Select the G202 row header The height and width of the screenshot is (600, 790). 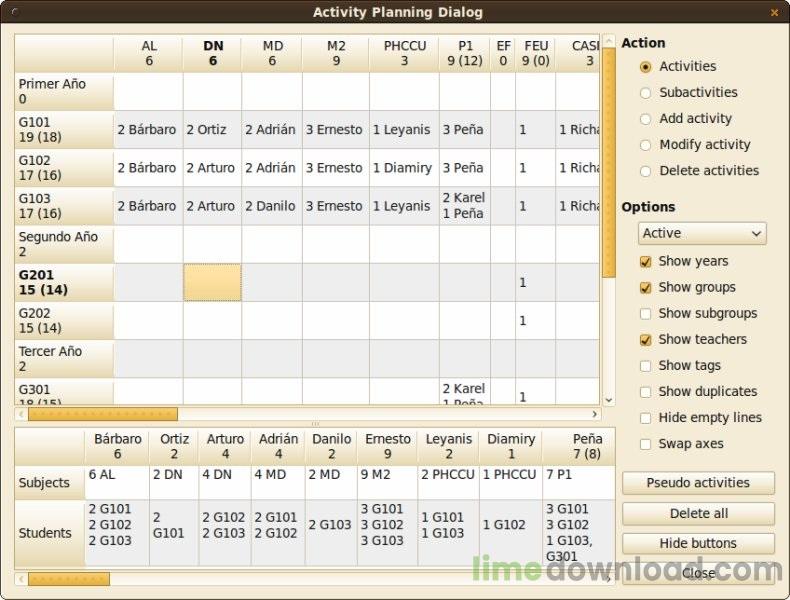pyautogui.click(x=64, y=321)
